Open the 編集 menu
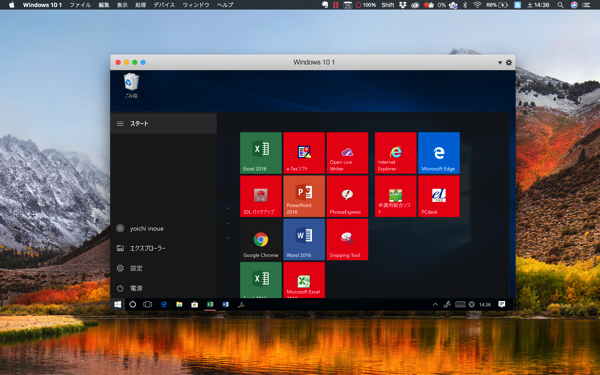This screenshot has width=600, height=375. (104, 5)
